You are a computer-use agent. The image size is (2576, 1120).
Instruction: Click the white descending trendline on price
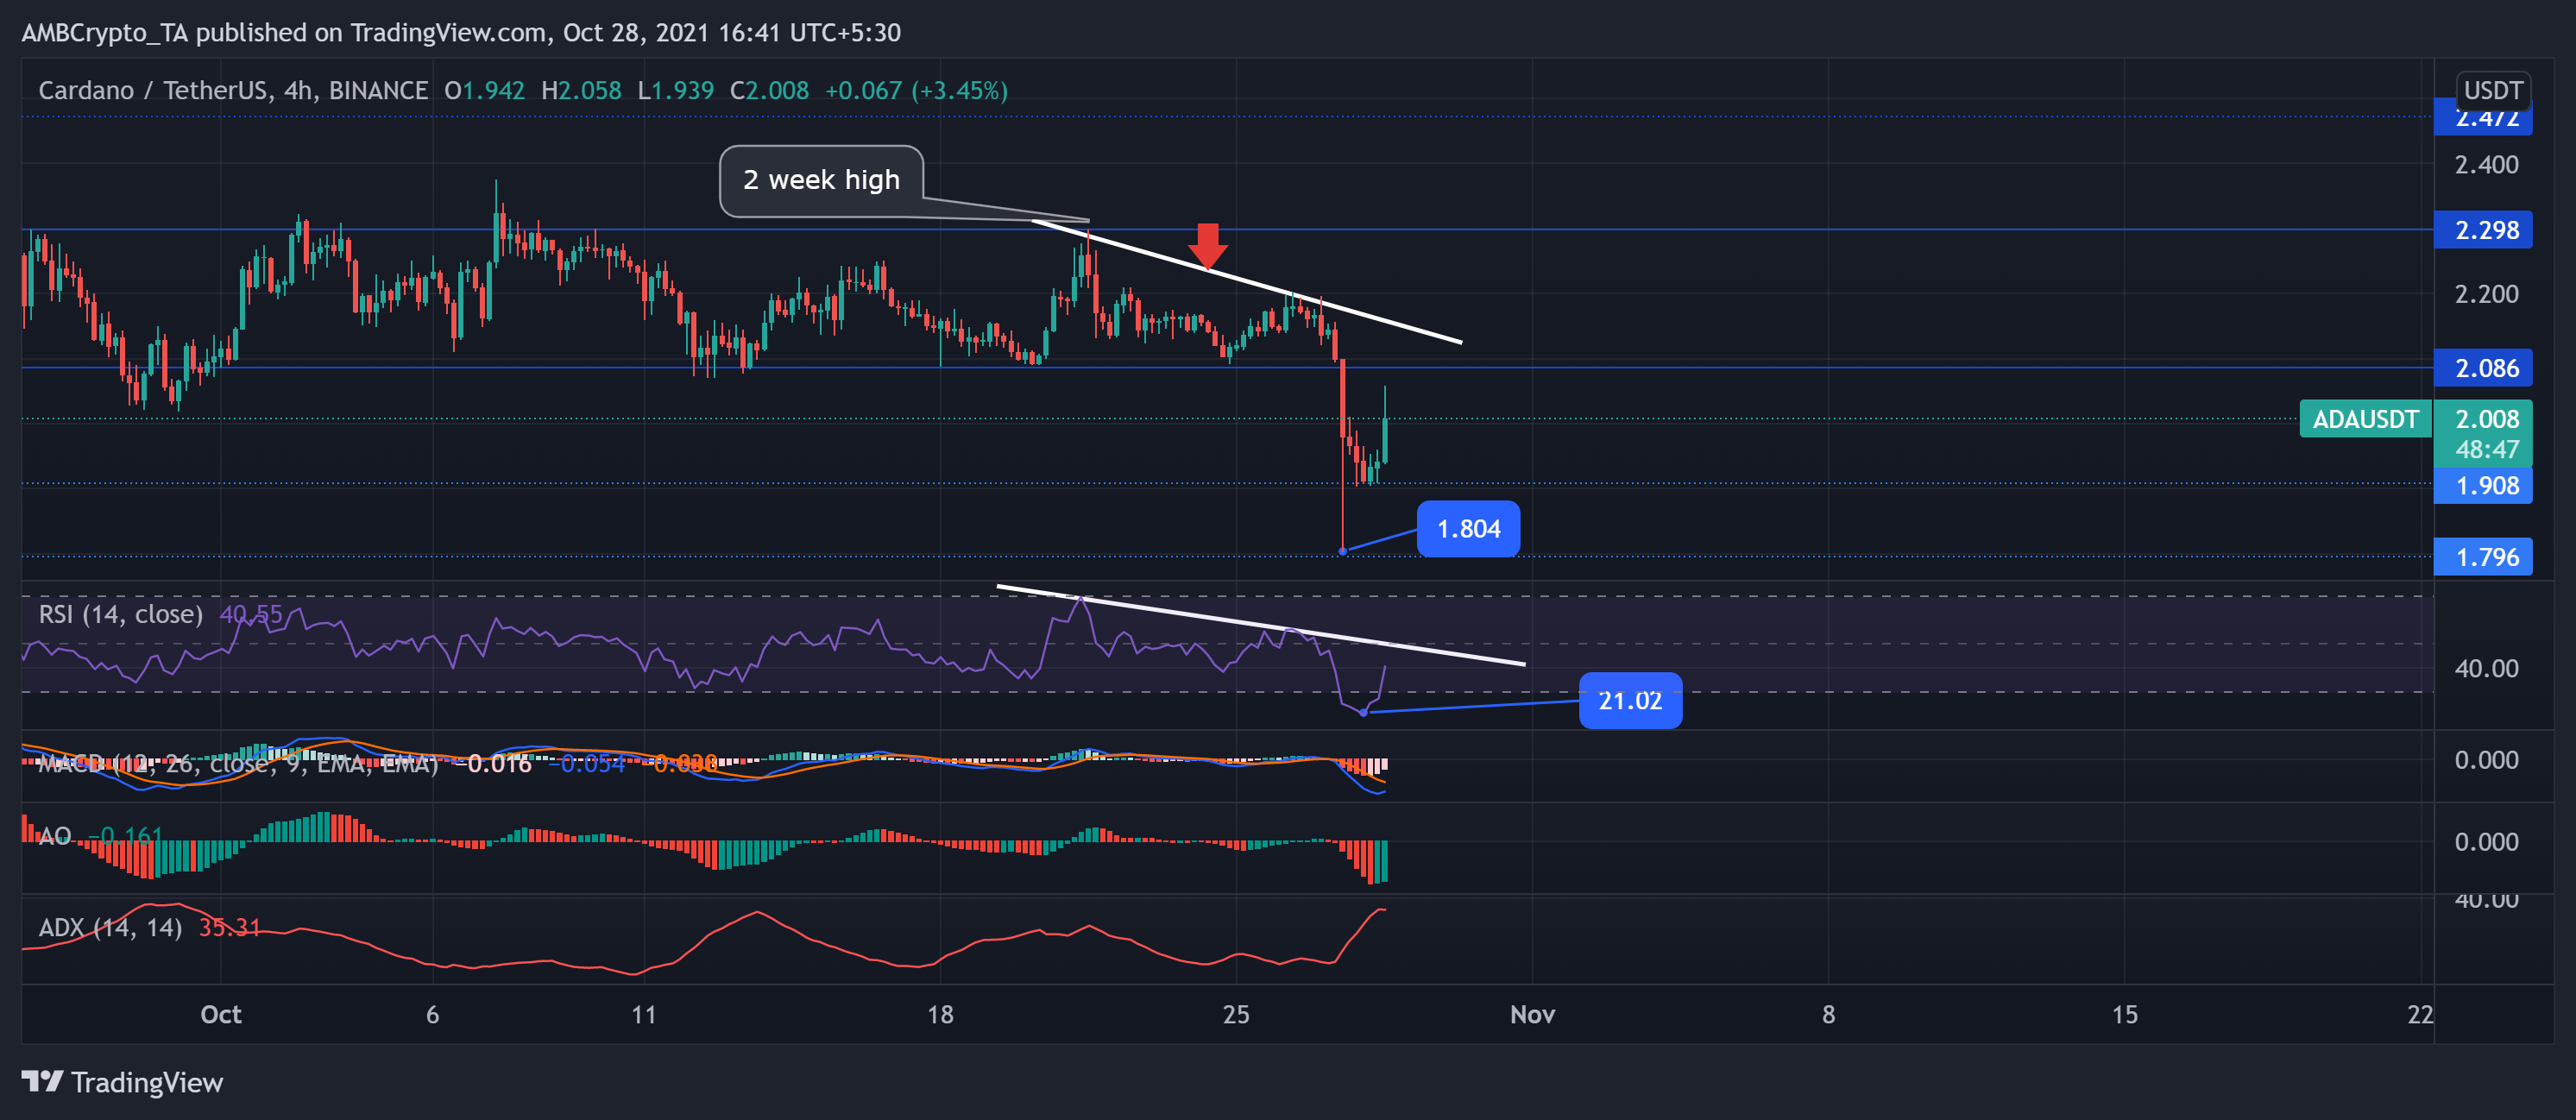click(1247, 281)
